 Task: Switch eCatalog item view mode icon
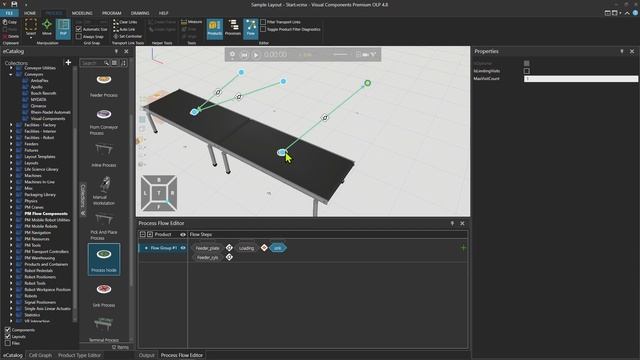click(x=115, y=63)
